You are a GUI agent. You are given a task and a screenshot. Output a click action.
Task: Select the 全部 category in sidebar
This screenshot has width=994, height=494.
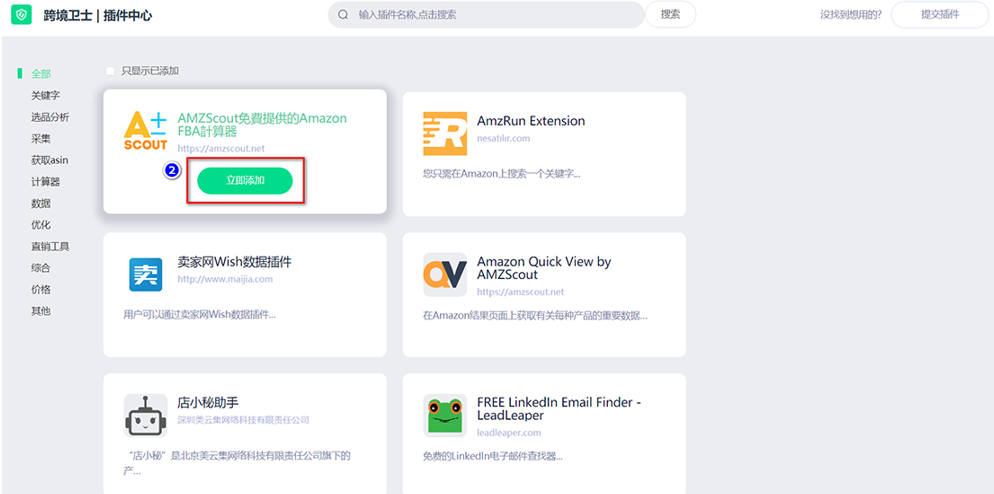[x=41, y=74]
